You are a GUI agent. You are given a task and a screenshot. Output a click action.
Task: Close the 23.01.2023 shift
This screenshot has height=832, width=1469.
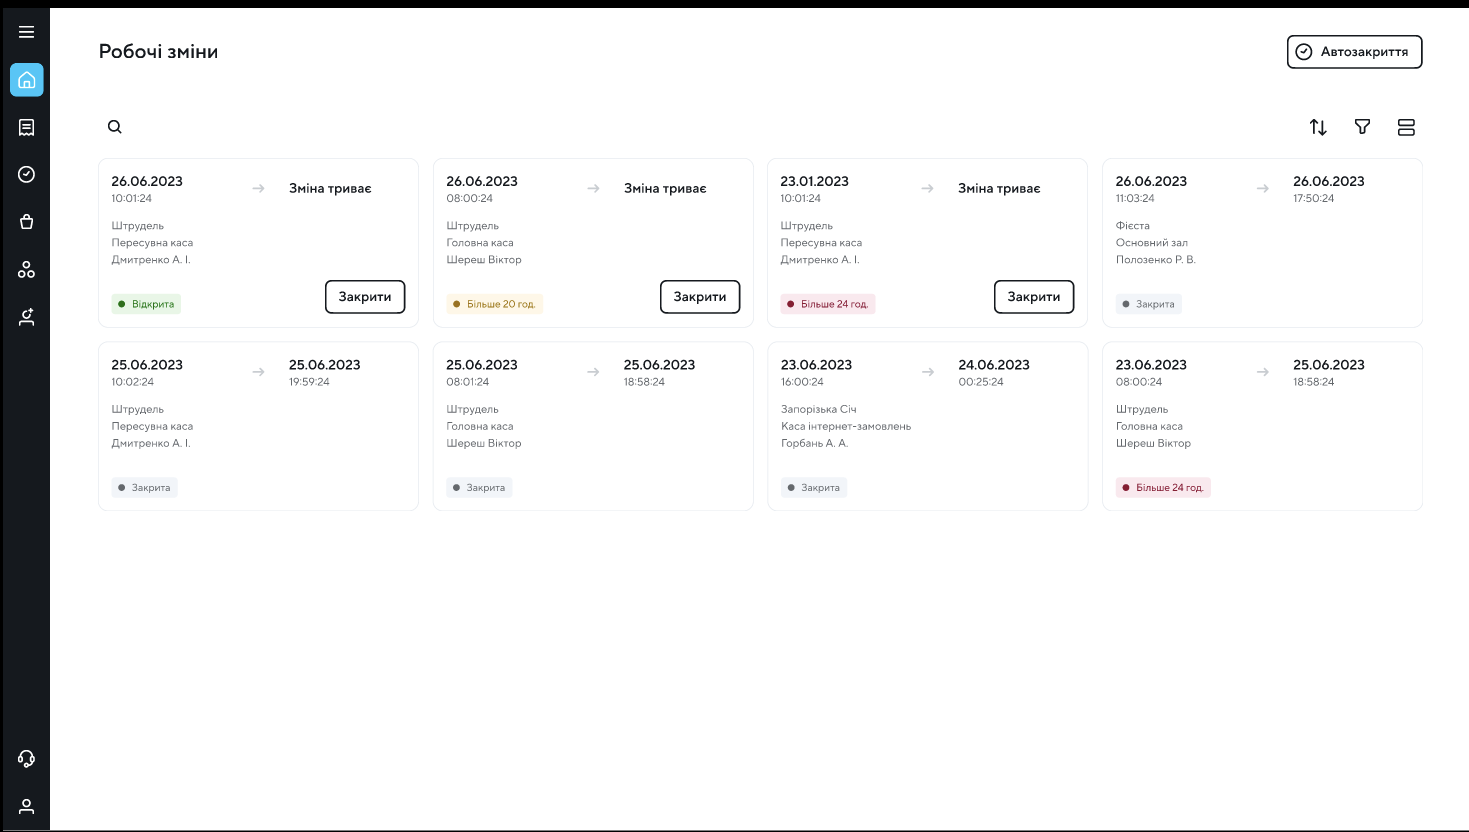(1034, 297)
